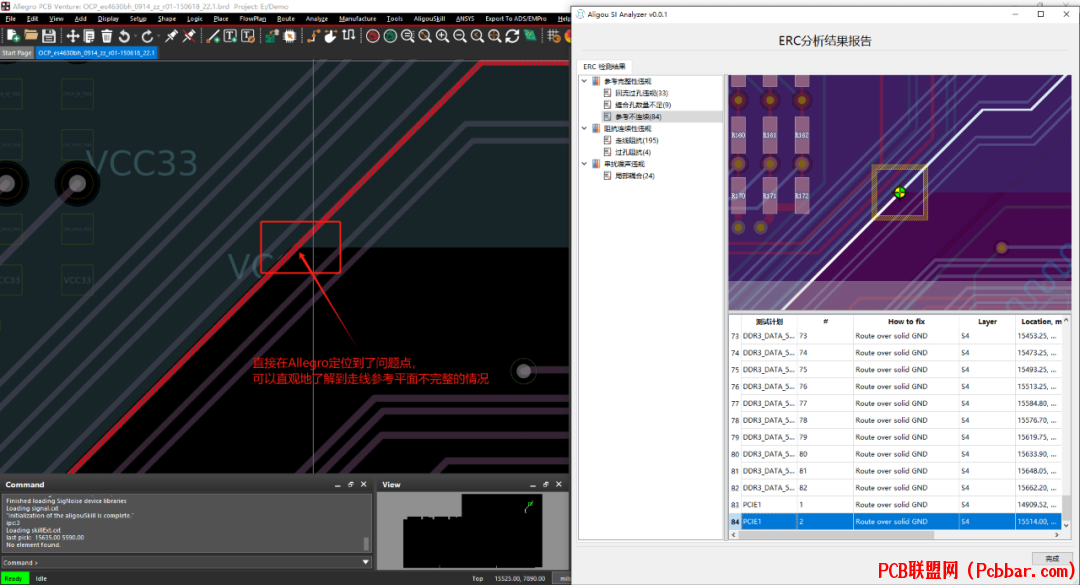This screenshot has width=1080, height=585.
Task: Click the green 3D board viewer icon
Action: (x=530, y=36)
